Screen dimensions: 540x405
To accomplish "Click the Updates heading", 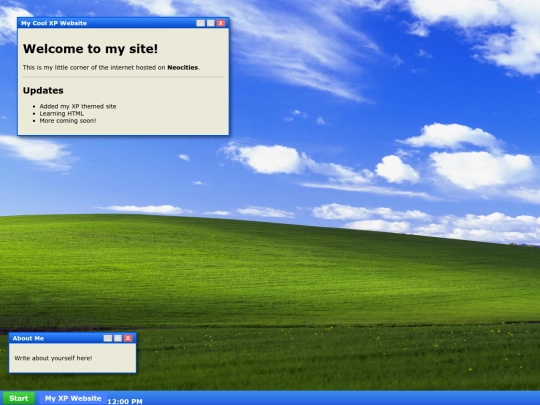I will click(x=43, y=91).
